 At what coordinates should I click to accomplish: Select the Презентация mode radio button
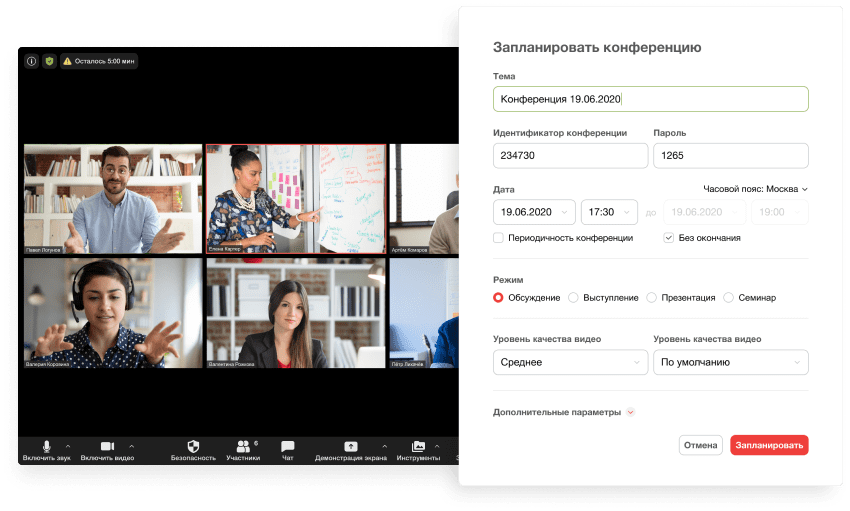(x=652, y=297)
